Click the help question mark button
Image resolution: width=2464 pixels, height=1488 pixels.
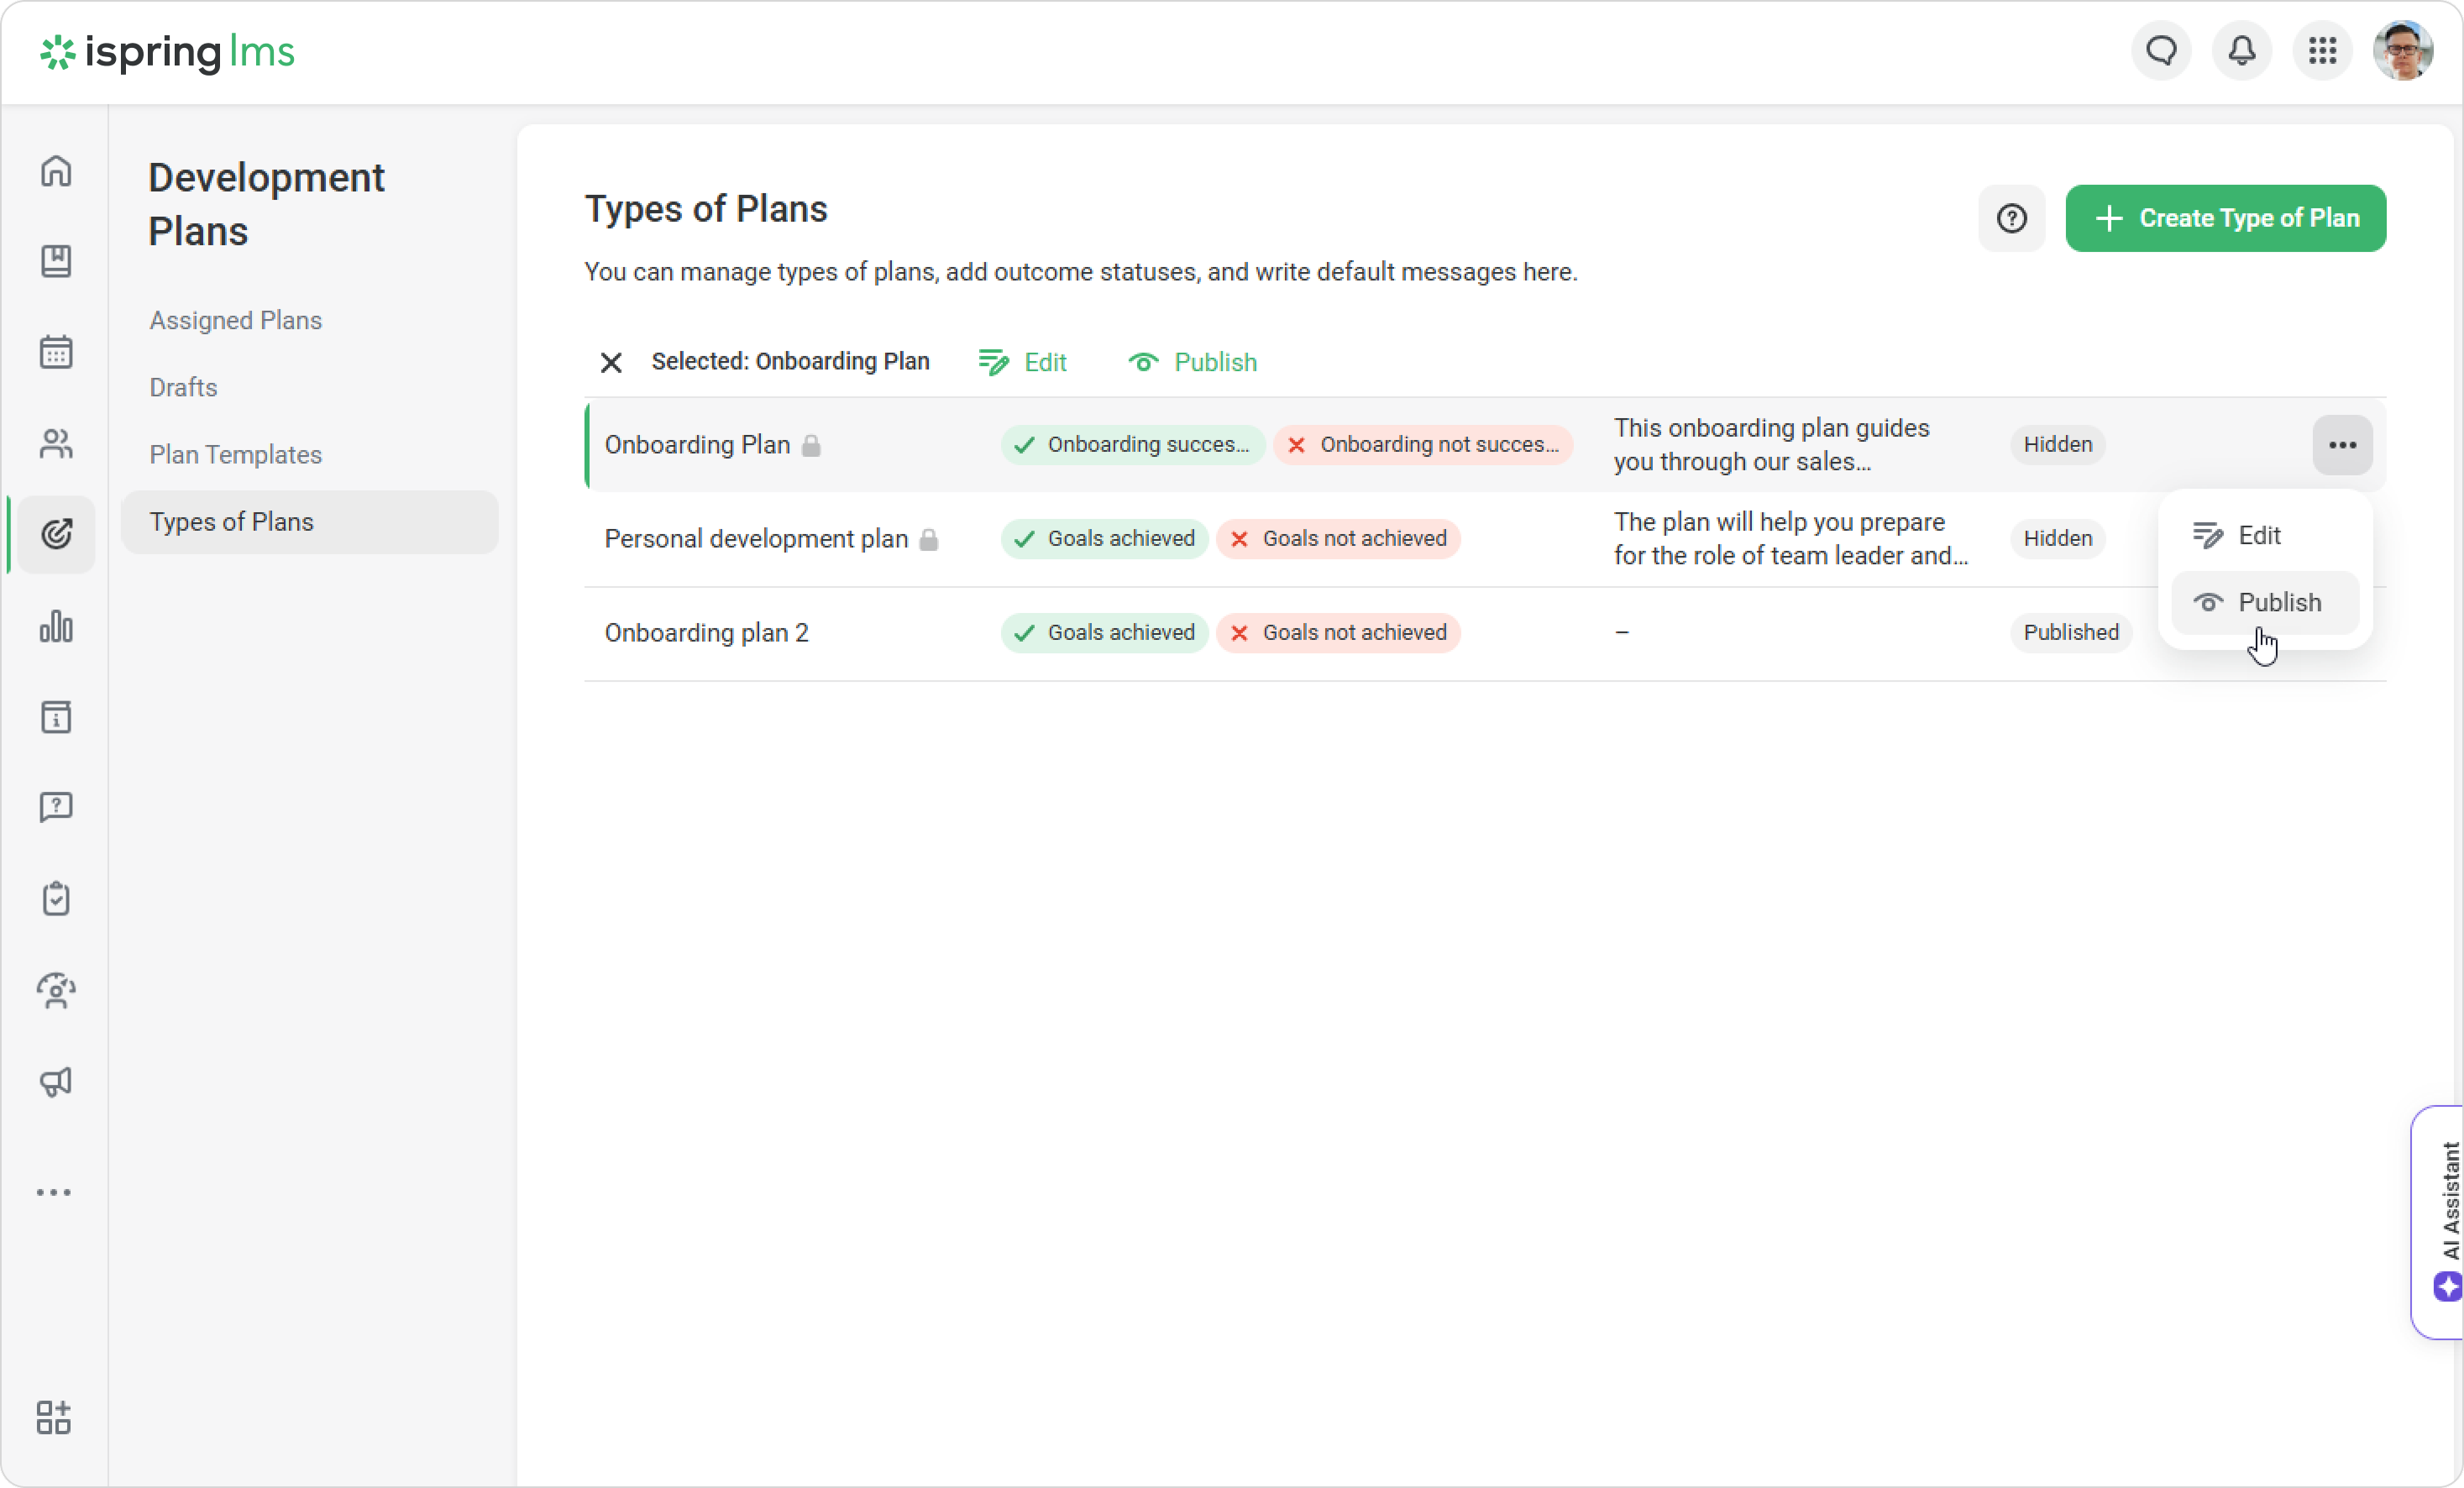(x=2011, y=218)
